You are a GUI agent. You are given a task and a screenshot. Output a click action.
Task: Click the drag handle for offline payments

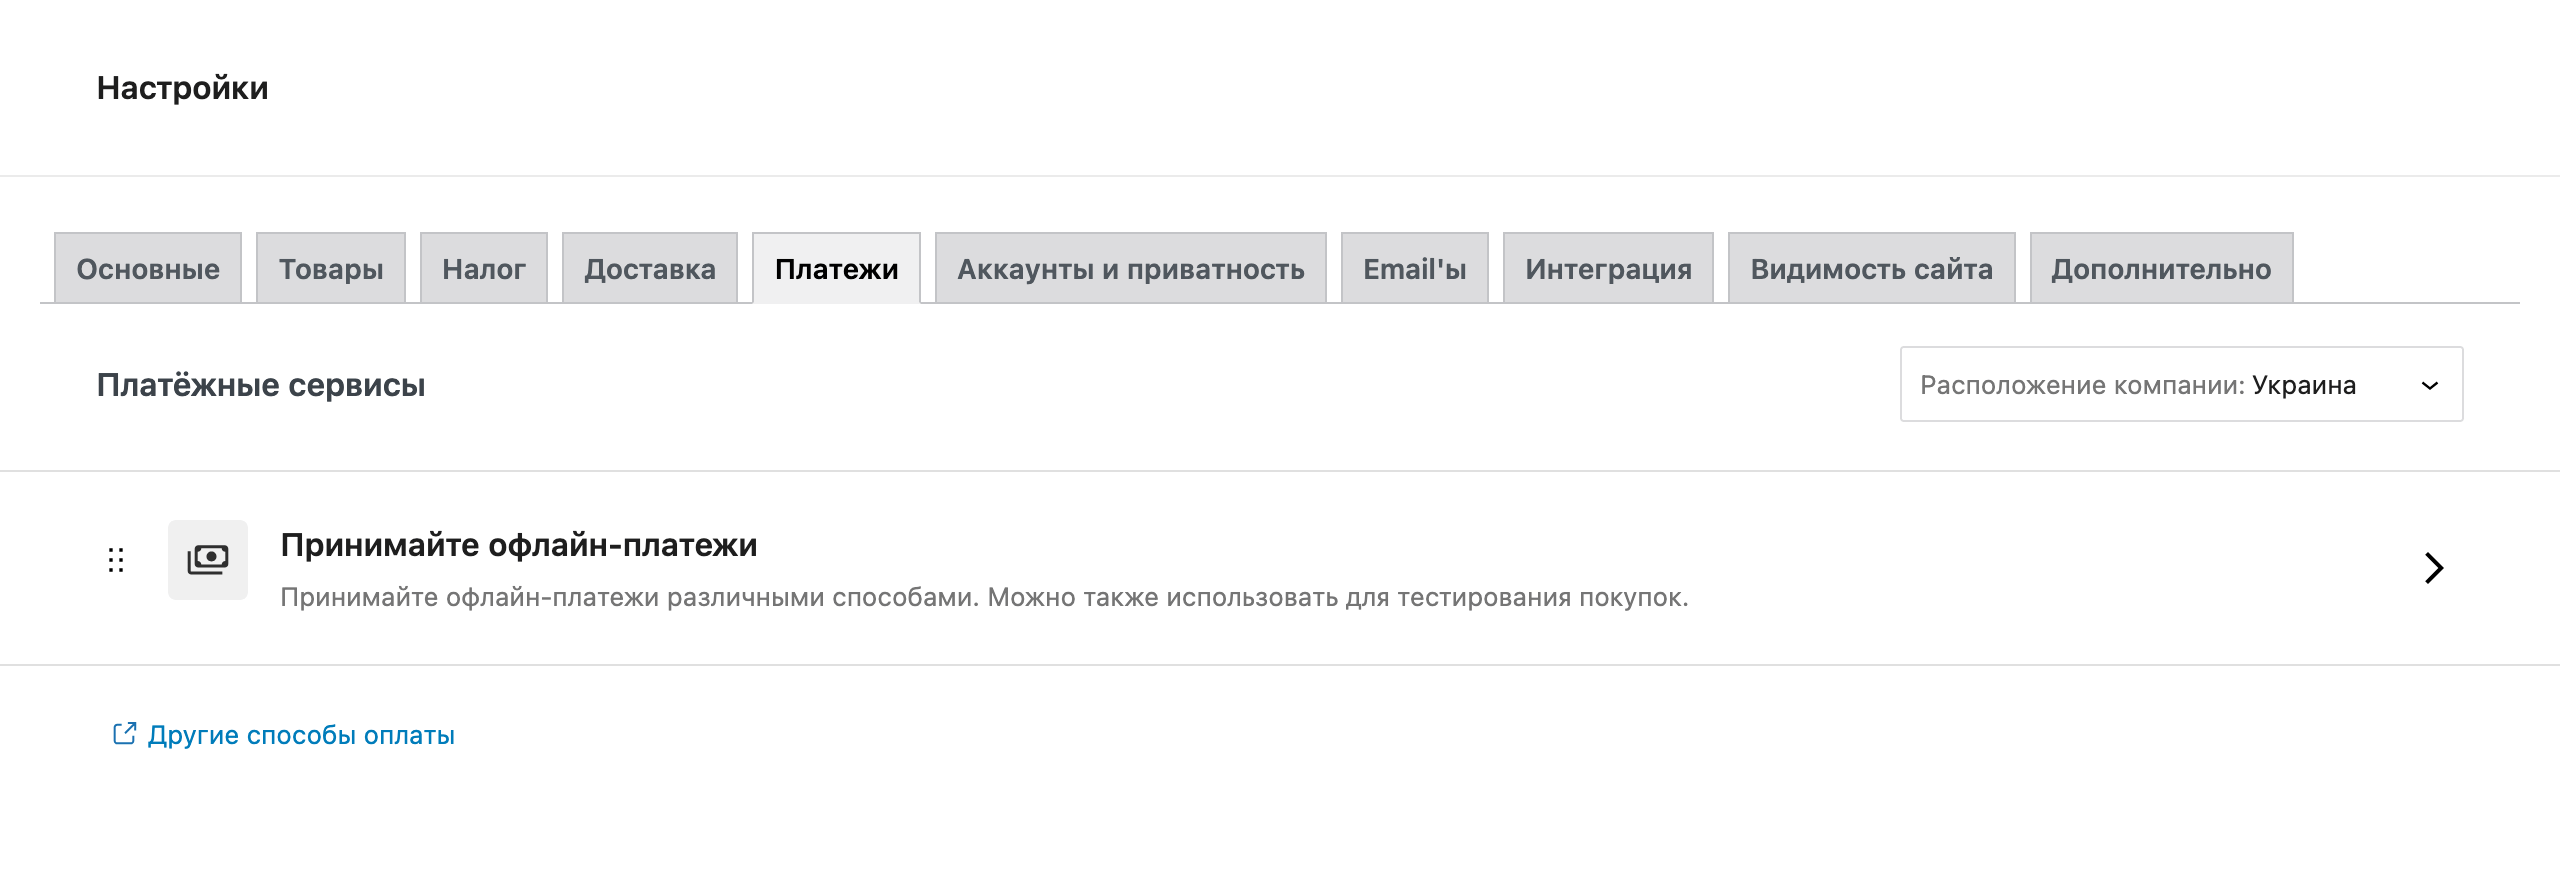click(116, 560)
